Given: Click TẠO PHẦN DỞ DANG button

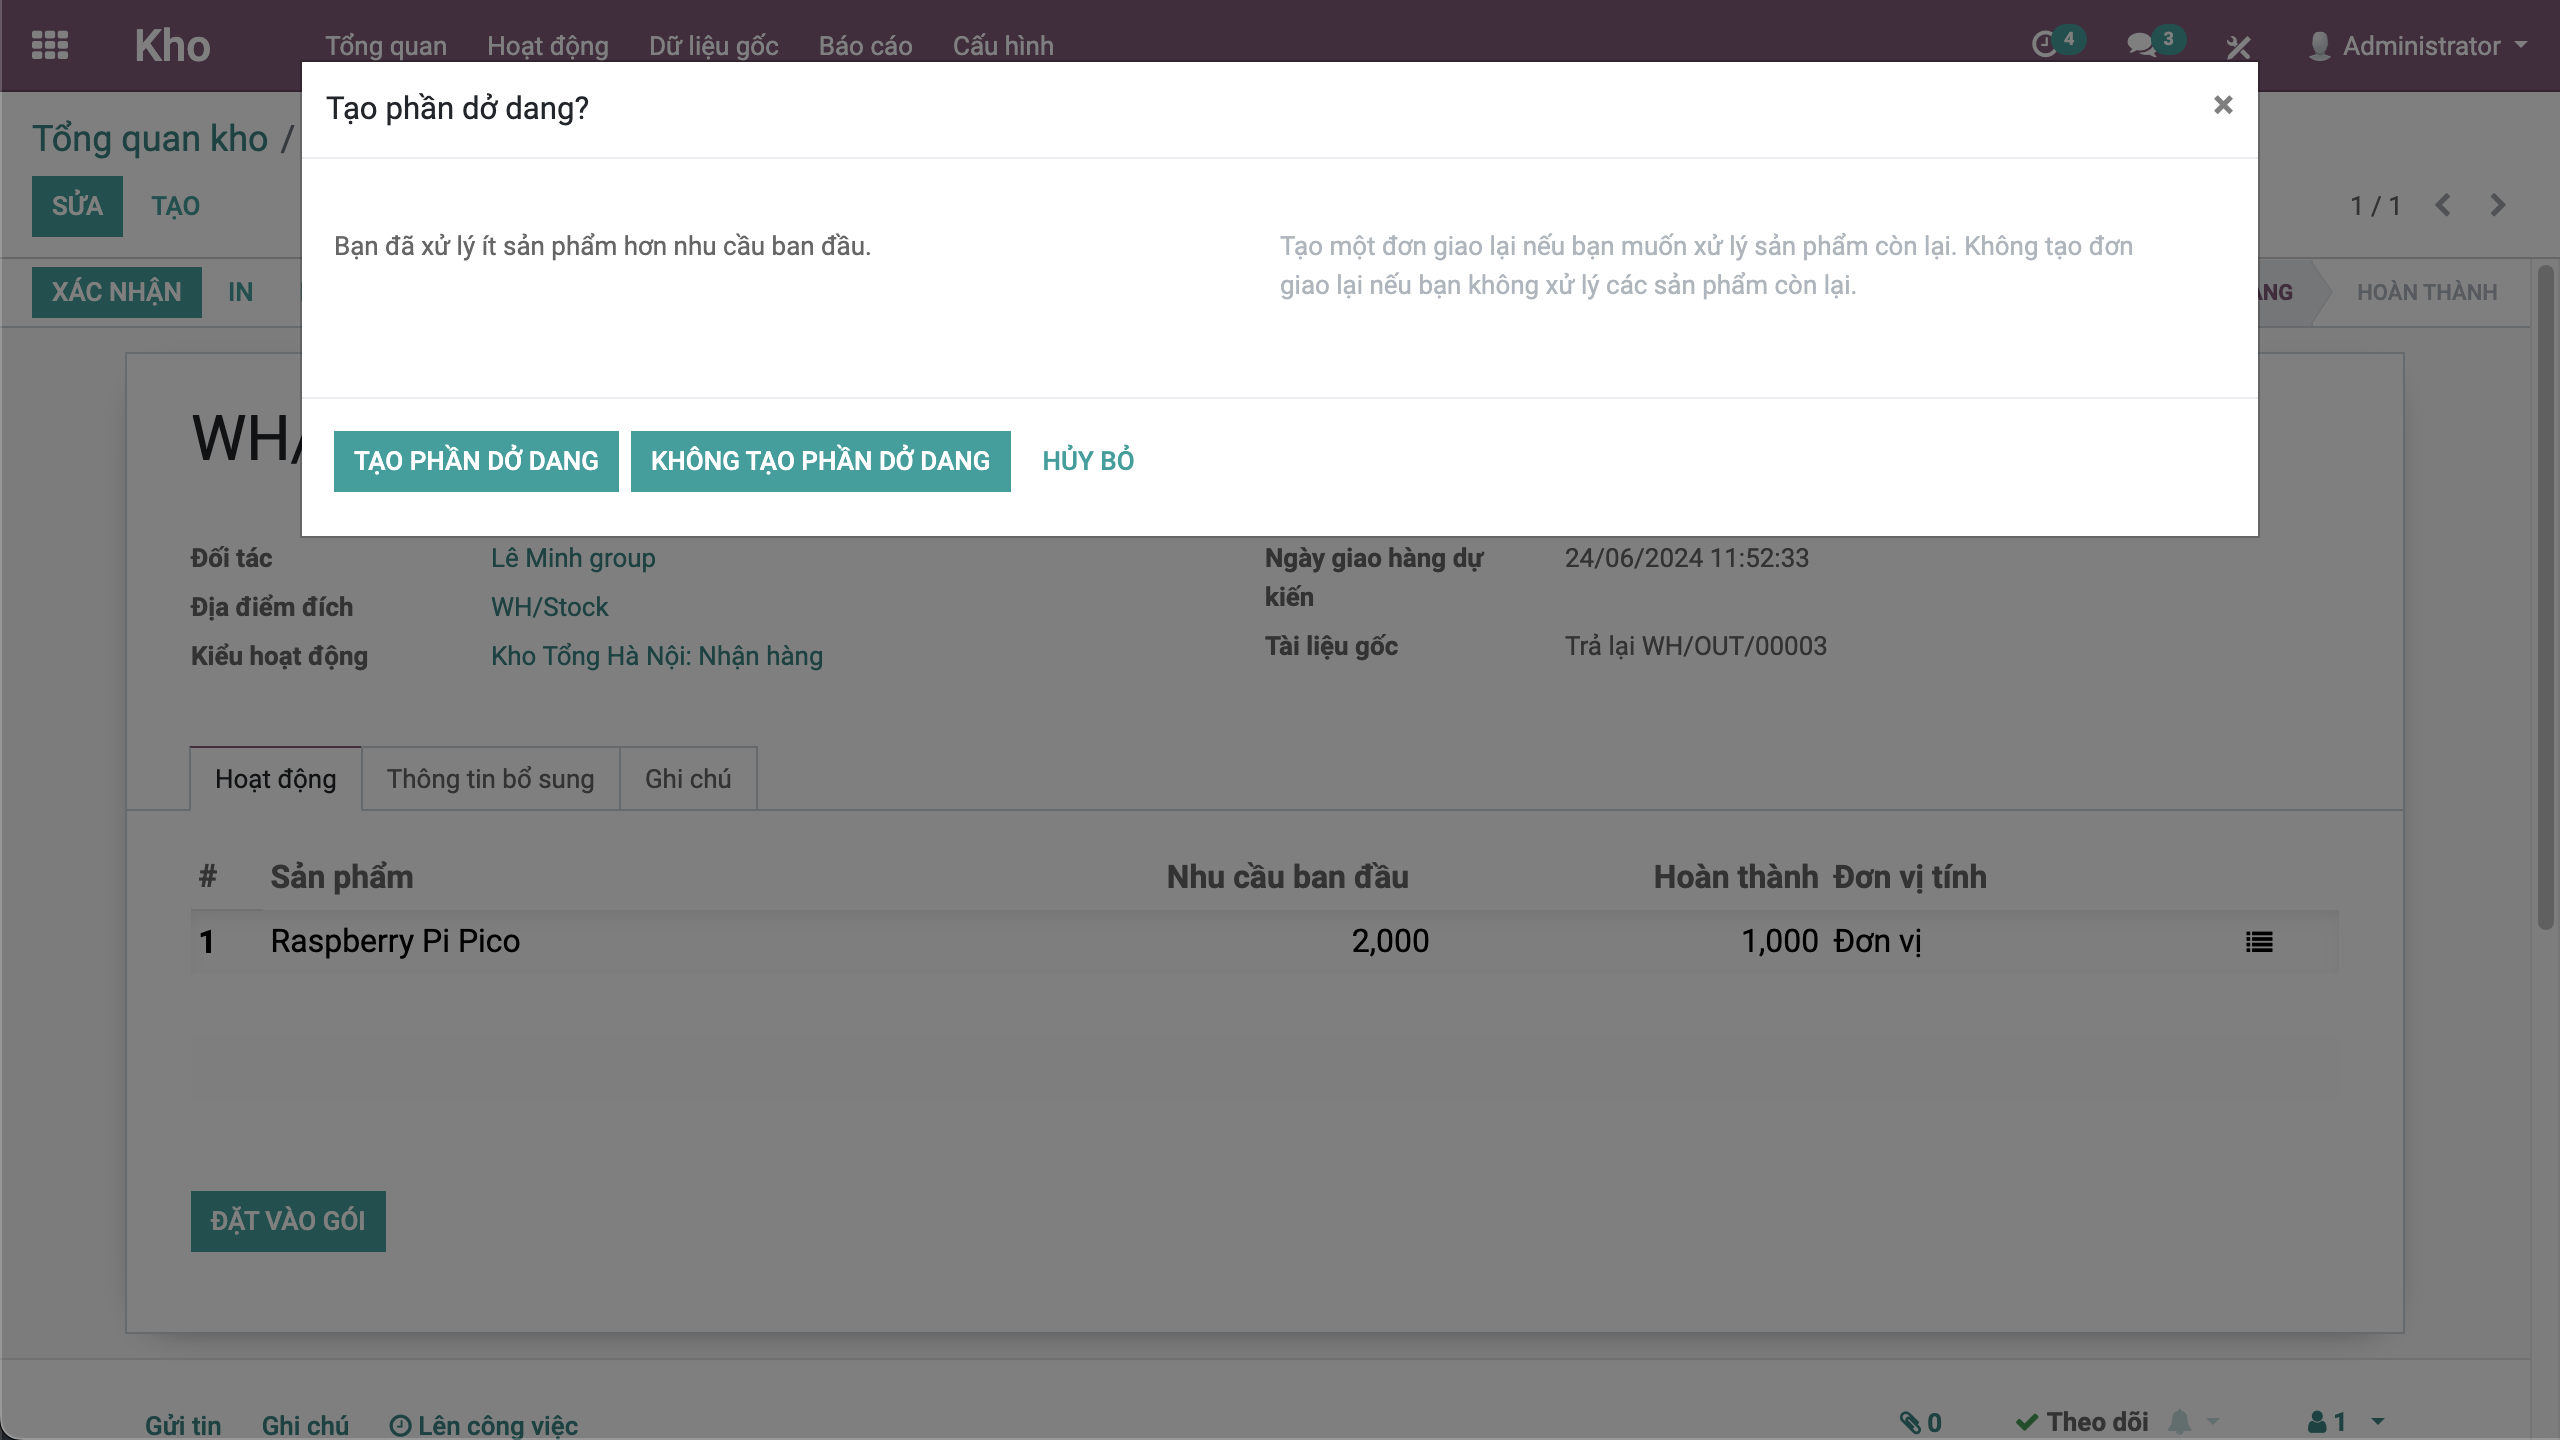Looking at the screenshot, I should 476,461.
